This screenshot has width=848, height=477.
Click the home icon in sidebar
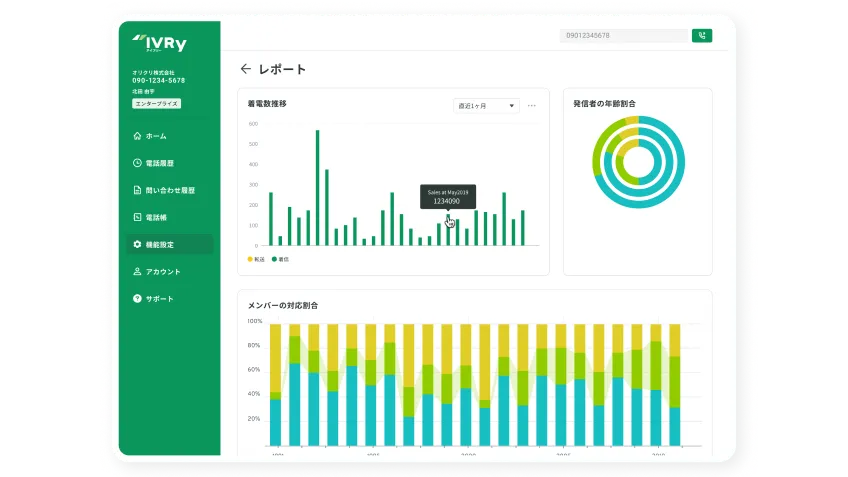pos(137,136)
